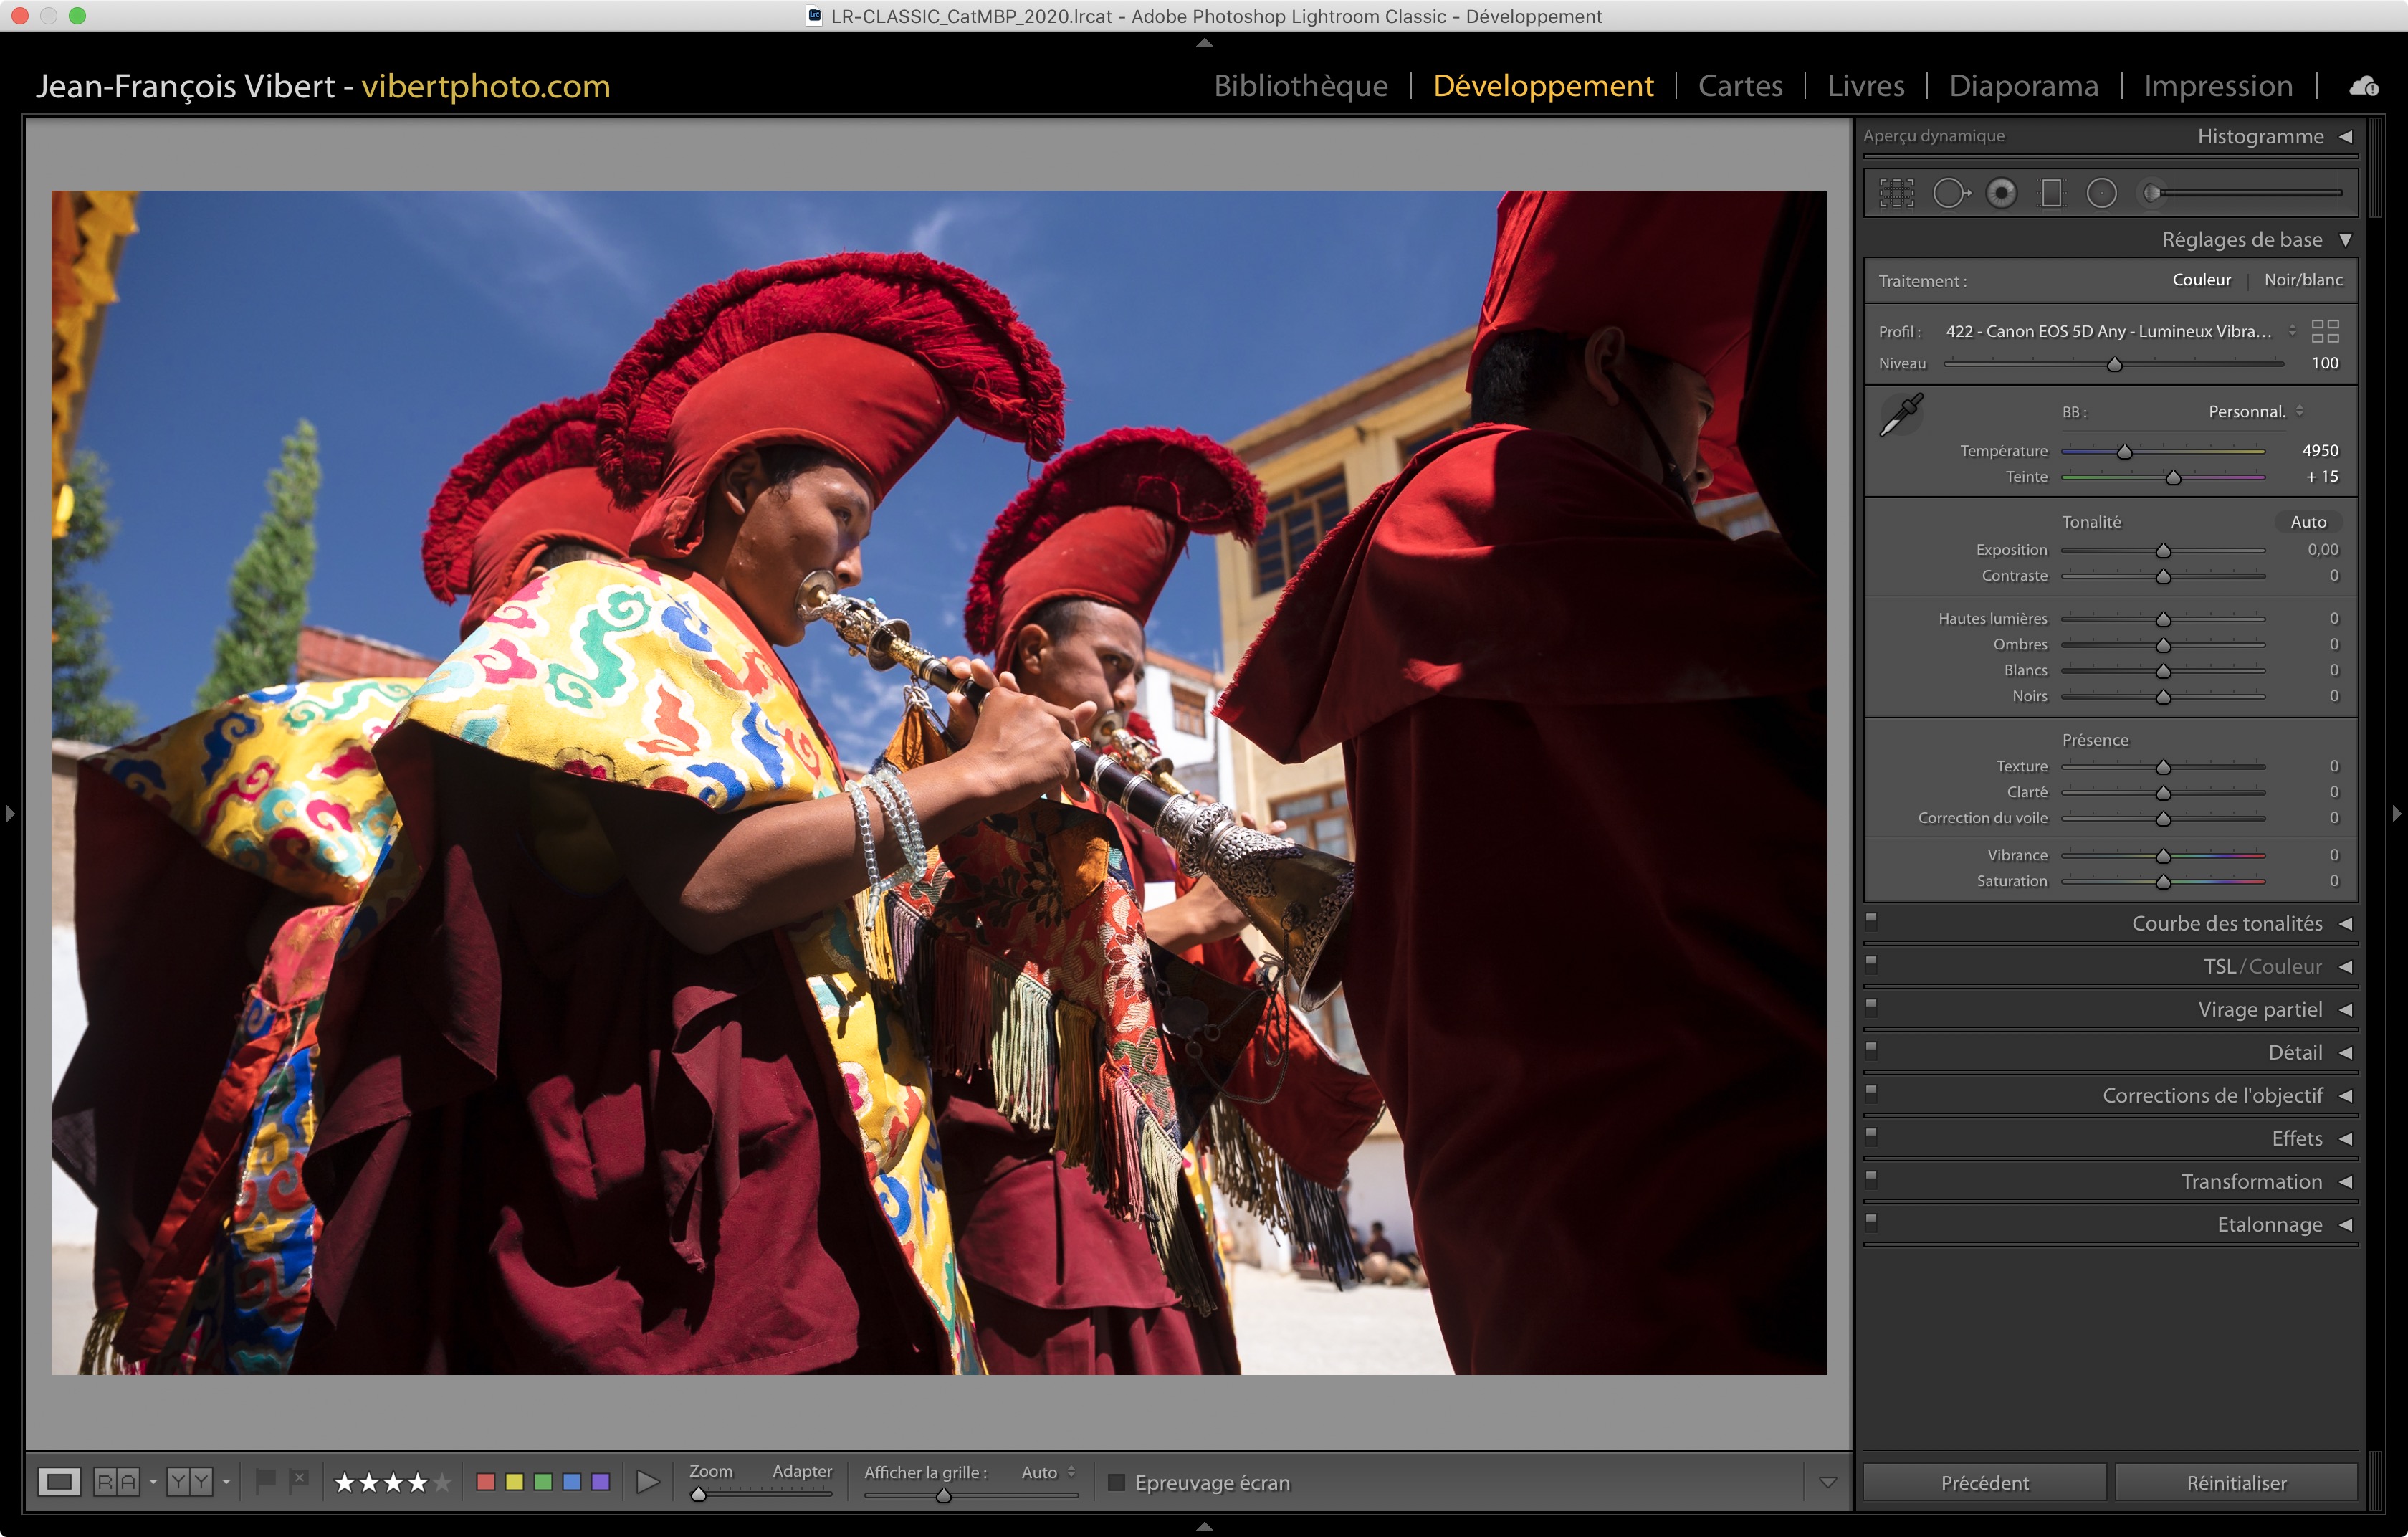Open the Afficher la grille Auto dropdown
The image size is (2408, 1537).
point(1047,1472)
